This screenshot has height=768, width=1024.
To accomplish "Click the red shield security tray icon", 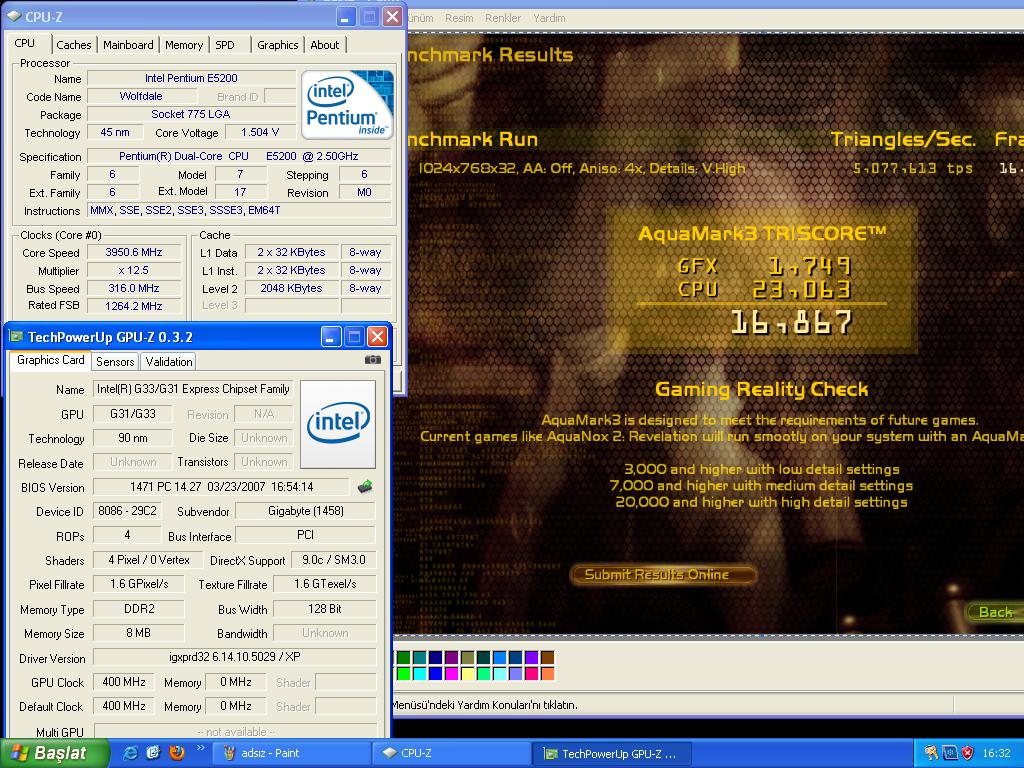I will [968, 753].
